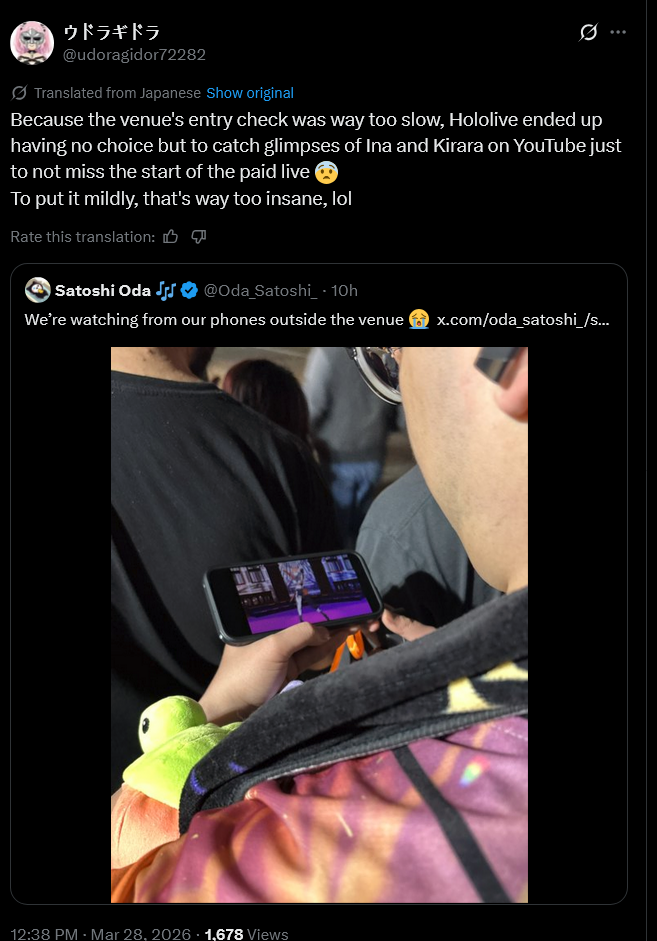Click the 1,678 Views count
The width and height of the screenshot is (657, 941).
click(x=246, y=934)
